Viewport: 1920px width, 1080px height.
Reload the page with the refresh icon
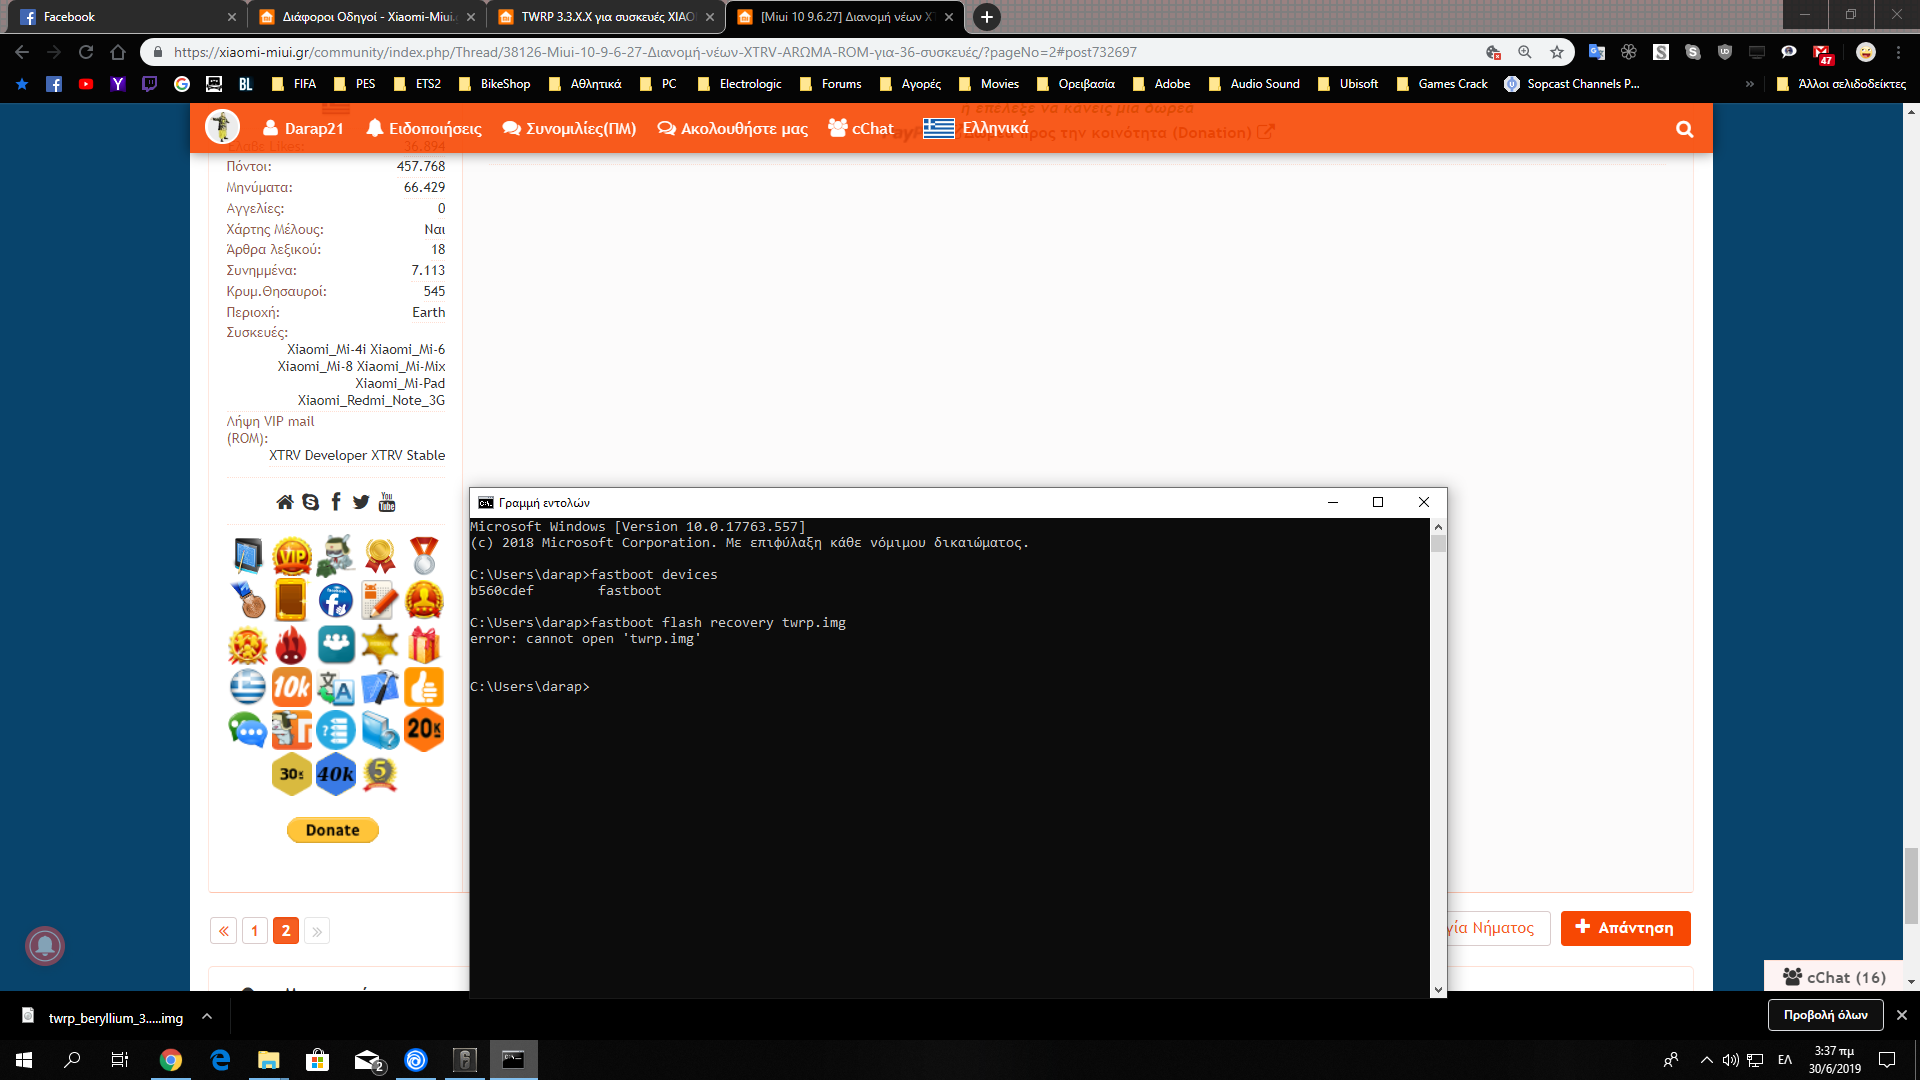86,52
